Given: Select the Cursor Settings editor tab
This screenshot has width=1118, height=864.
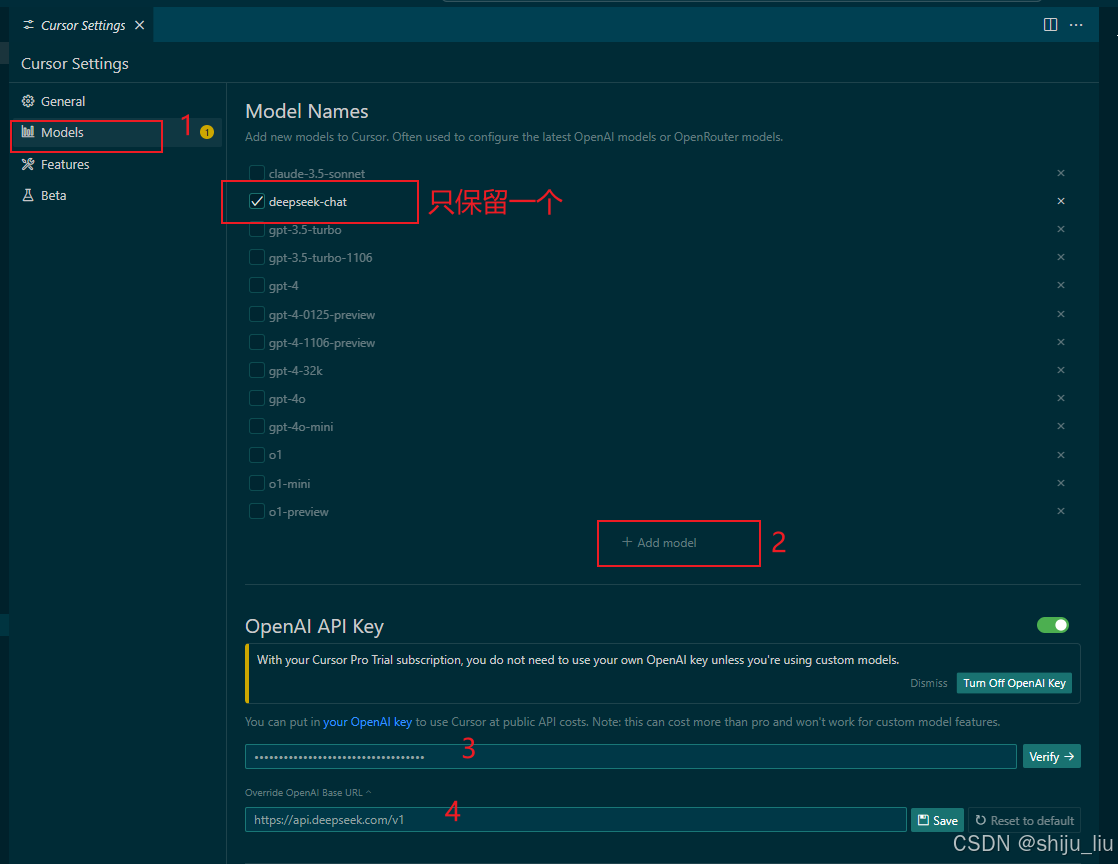Looking at the screenshot, I should [83, 25].
